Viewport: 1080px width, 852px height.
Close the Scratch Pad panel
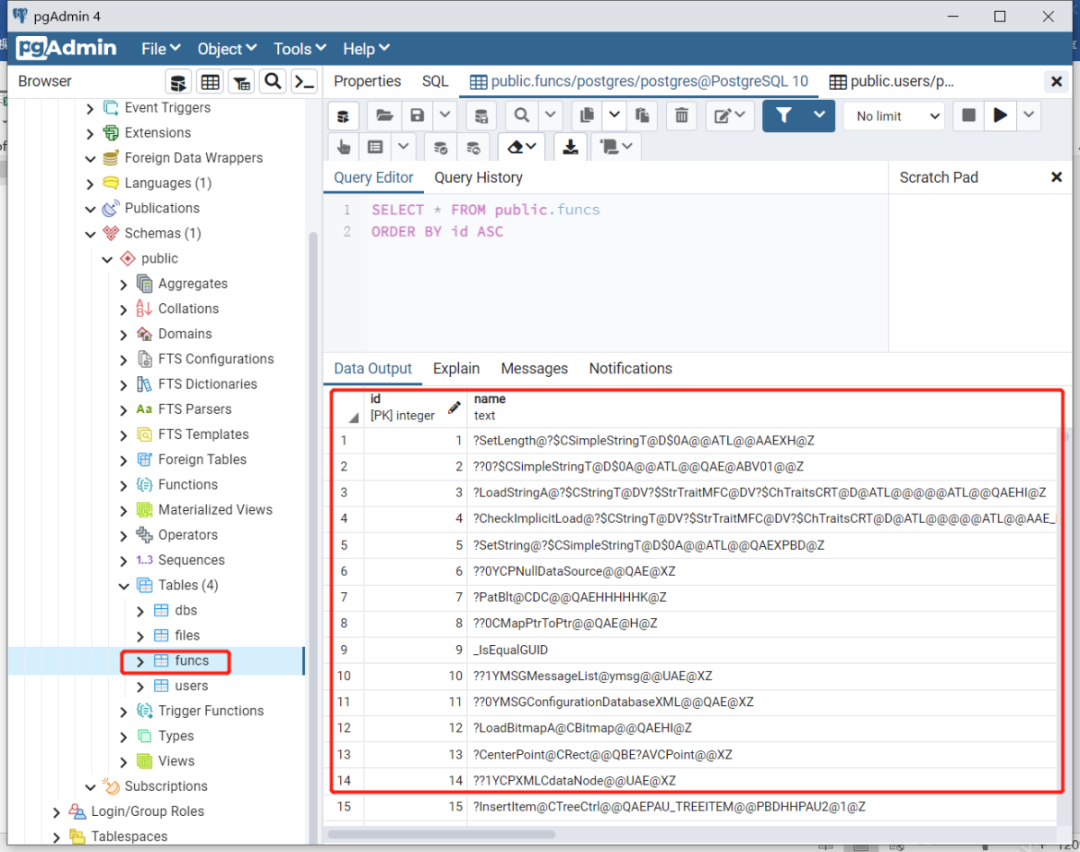[1056, 177]
